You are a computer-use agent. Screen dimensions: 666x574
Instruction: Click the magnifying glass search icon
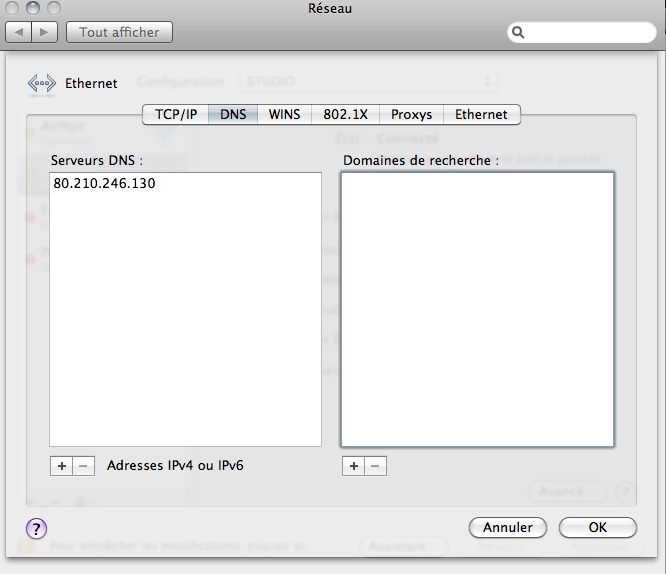coord(519,32)
